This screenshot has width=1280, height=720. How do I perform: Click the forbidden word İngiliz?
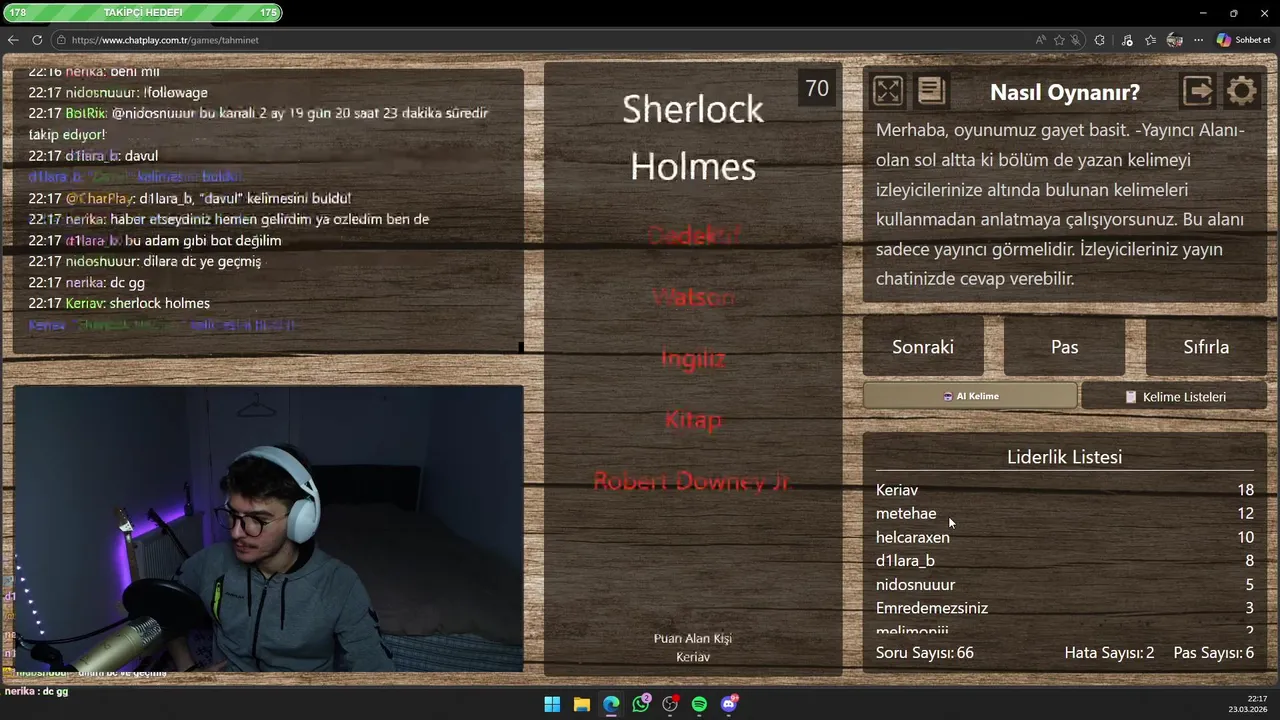point(693,358)
